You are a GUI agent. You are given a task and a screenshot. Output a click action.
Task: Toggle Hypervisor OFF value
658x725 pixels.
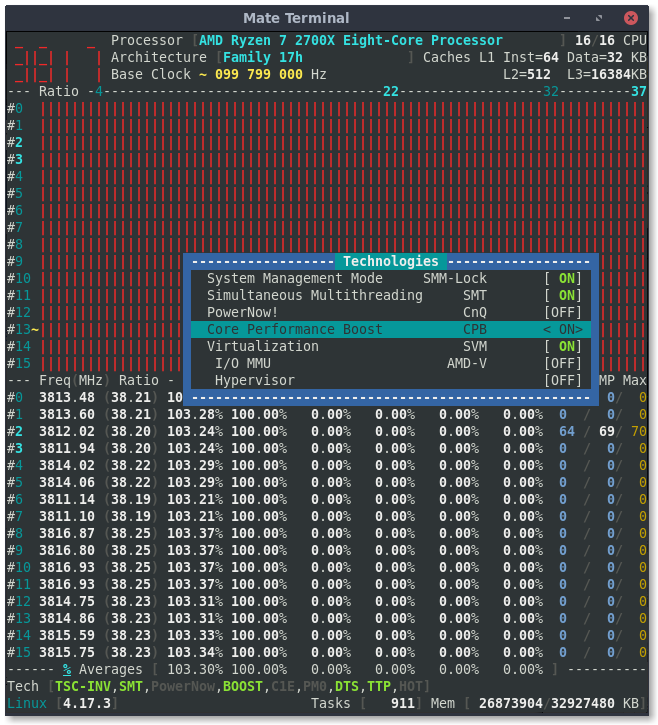pos(563,381)
